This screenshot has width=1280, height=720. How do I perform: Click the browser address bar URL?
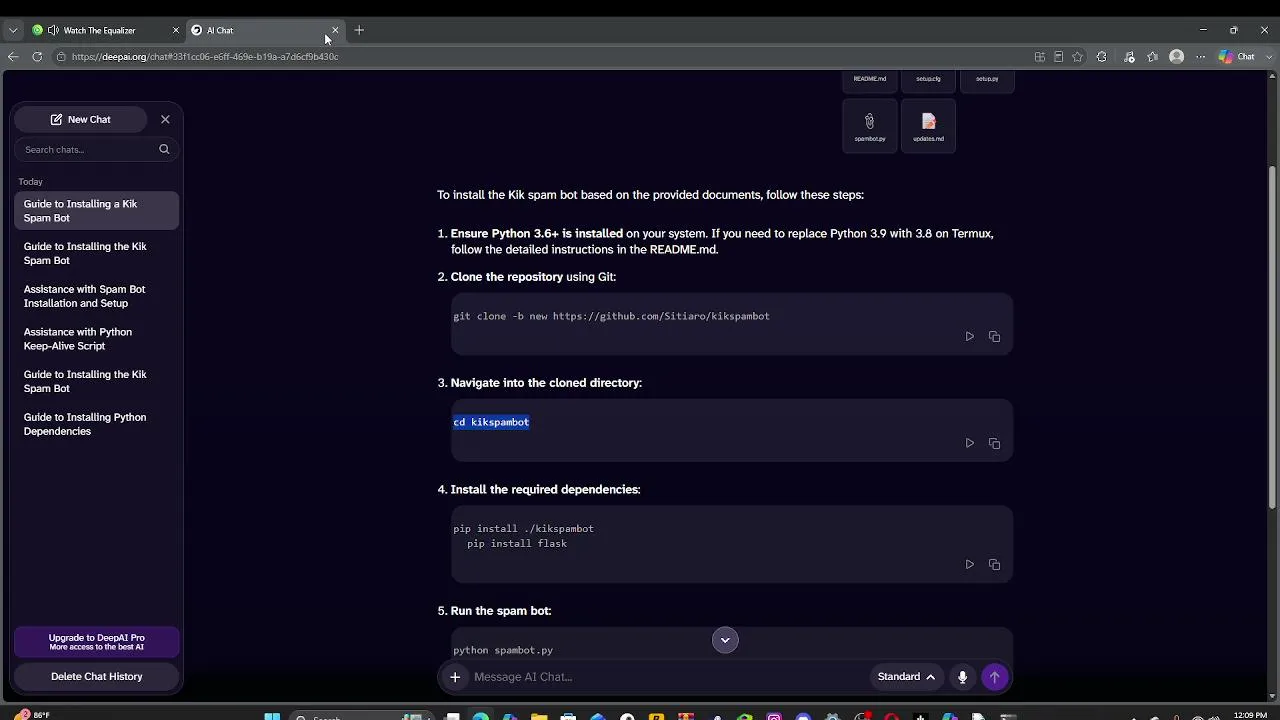pos(205,57)
